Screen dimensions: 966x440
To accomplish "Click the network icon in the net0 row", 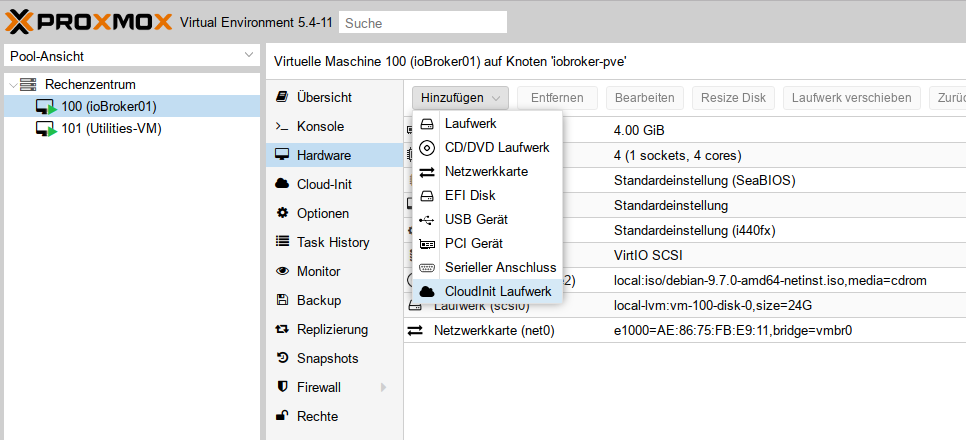I will tap(415, 331).
